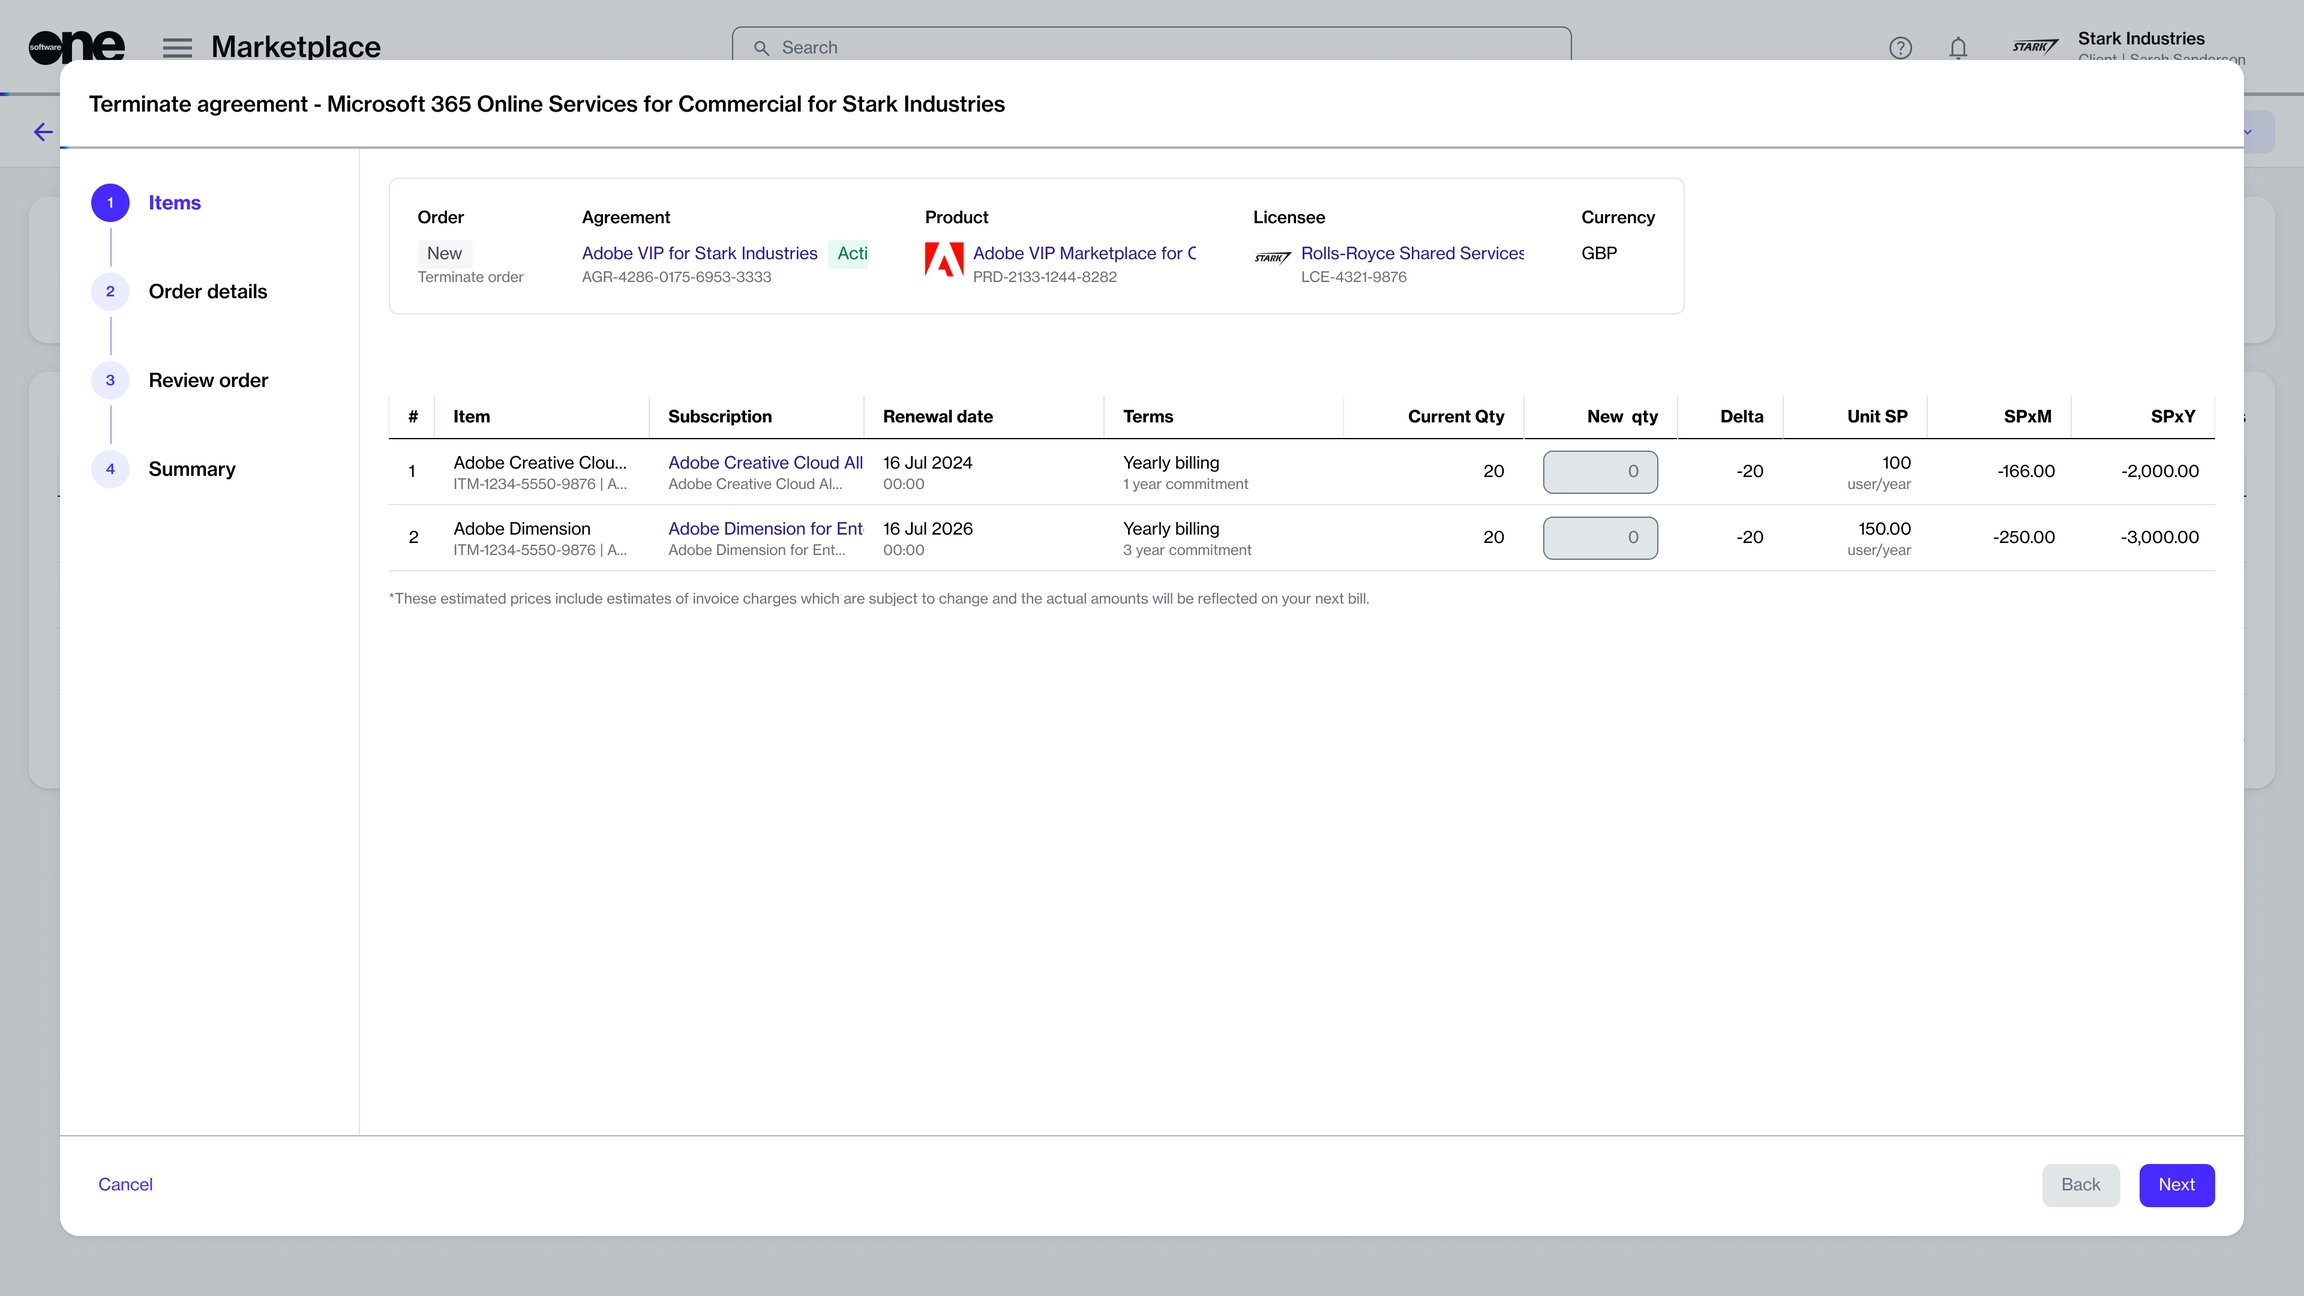Image resolution: width=2304 pixels, height=1296 pixels.
Task: Click the Stark licensee logo icon
Action: pyautogui.click(x=1272, y=258)
